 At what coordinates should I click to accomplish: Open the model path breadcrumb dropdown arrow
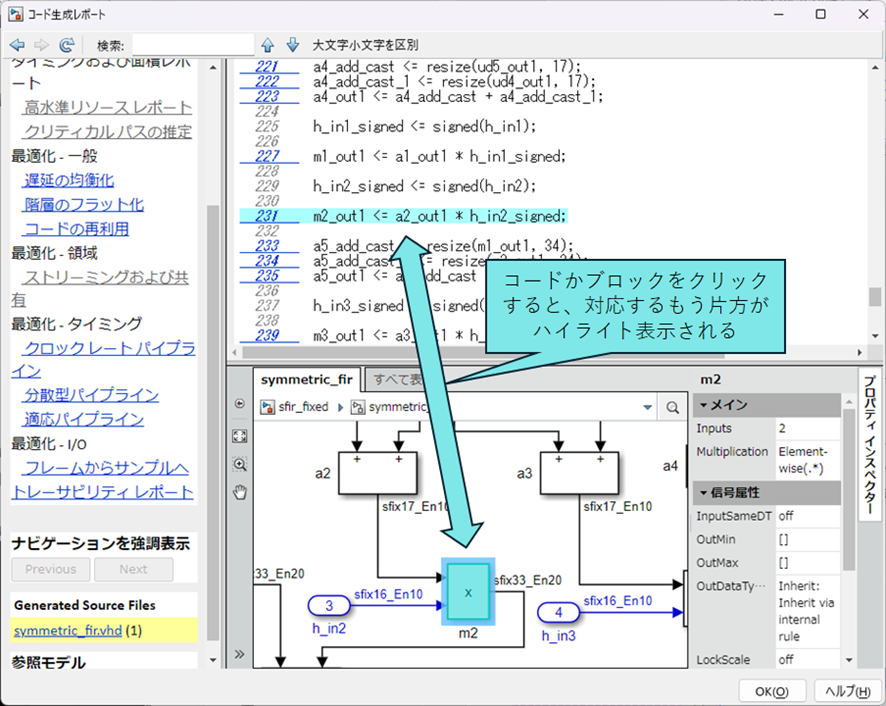pyautogui.click(x=648, y=408)
